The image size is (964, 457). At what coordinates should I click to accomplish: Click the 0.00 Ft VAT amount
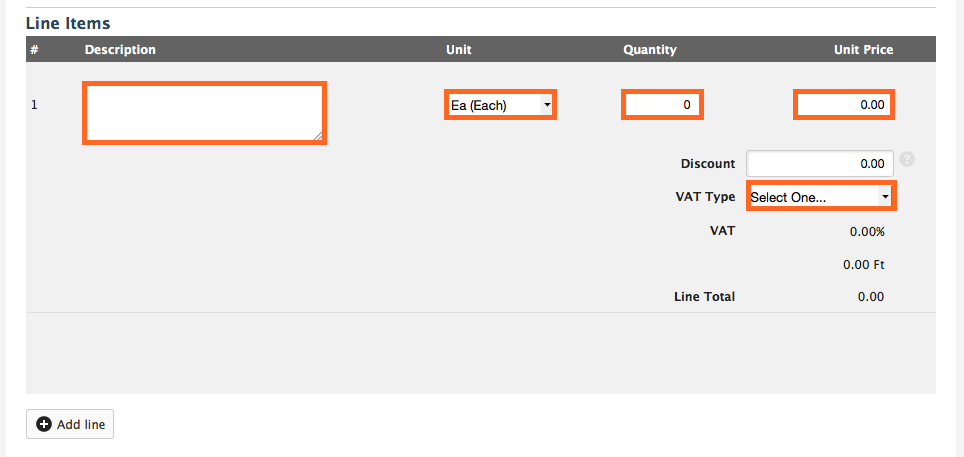(864, 265)
